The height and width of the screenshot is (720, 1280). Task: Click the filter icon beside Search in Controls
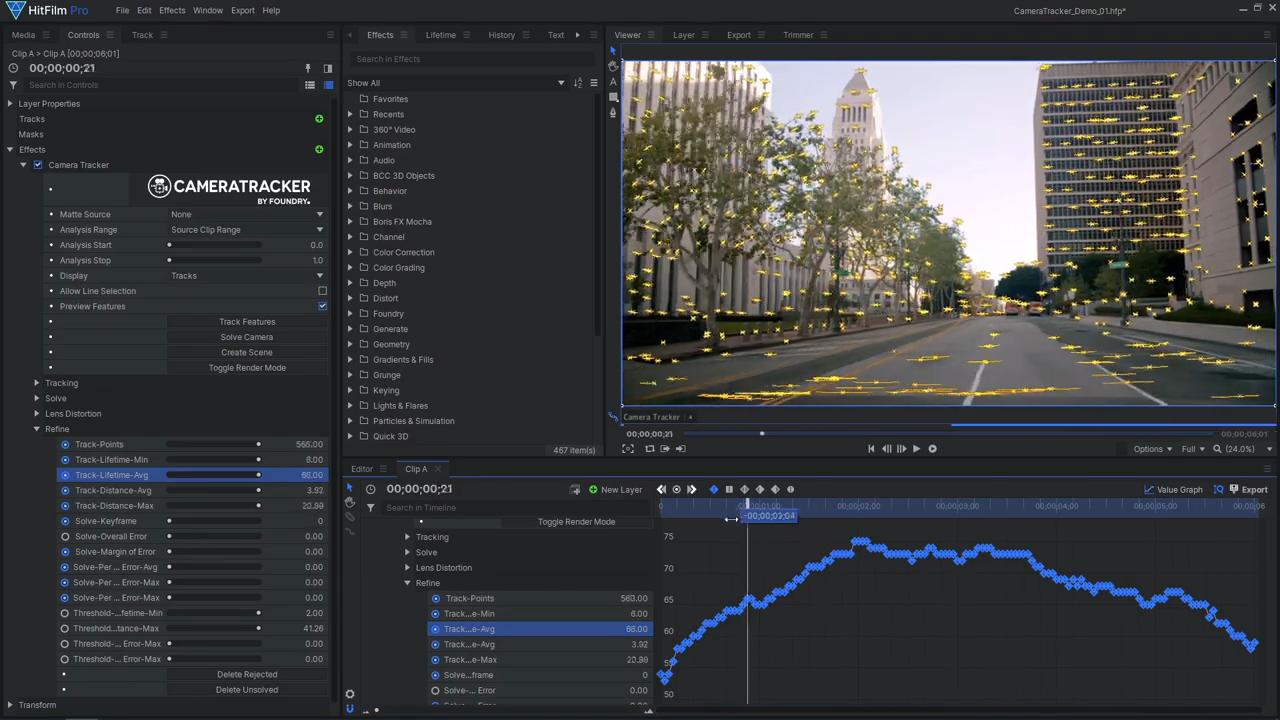(13, 85)
